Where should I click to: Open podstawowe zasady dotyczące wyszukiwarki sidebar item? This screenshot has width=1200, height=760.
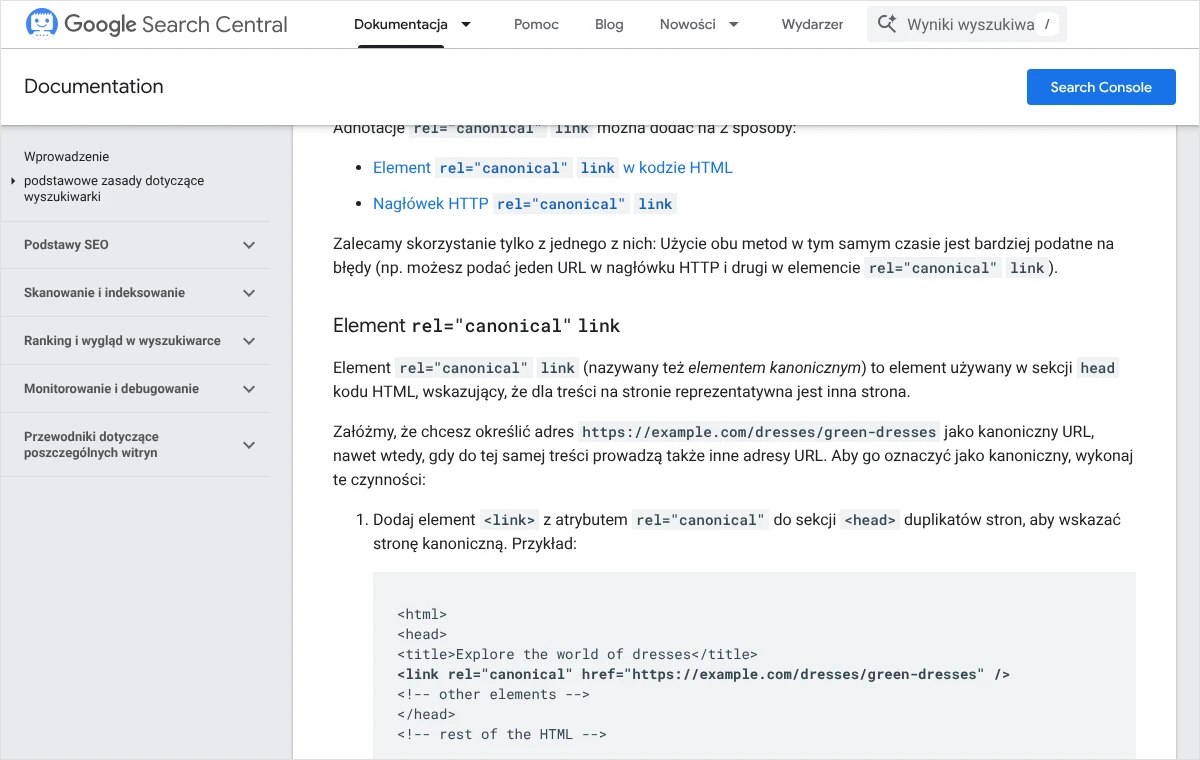coord(114,189)
